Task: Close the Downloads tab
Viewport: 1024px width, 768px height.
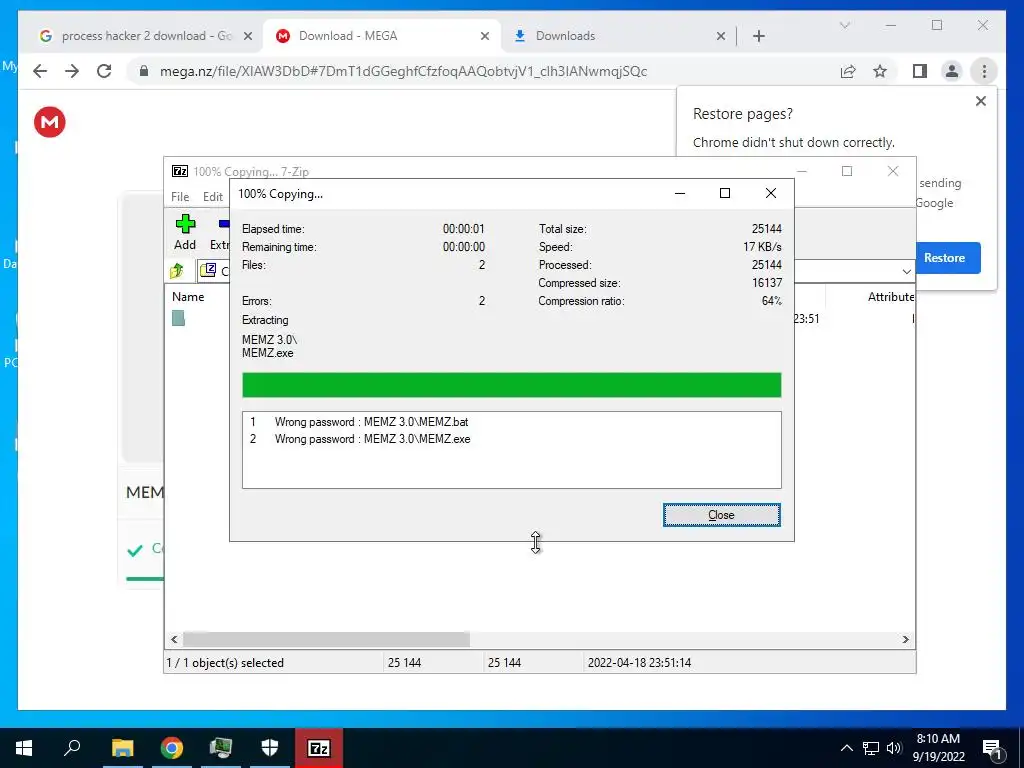Action: coord(720,36)
